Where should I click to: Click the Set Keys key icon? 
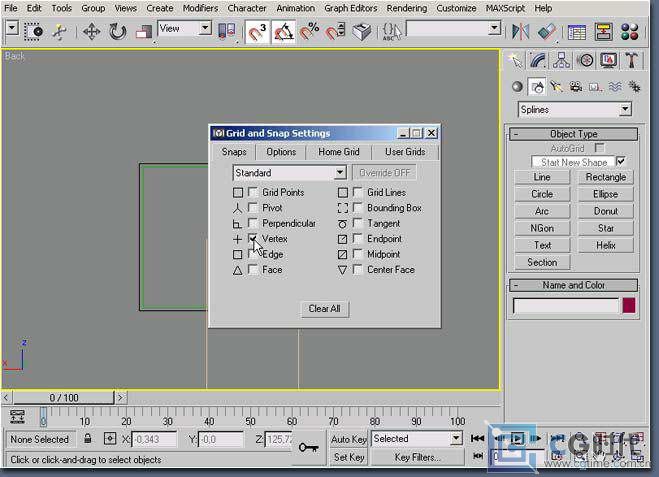[x=308, y=448]
